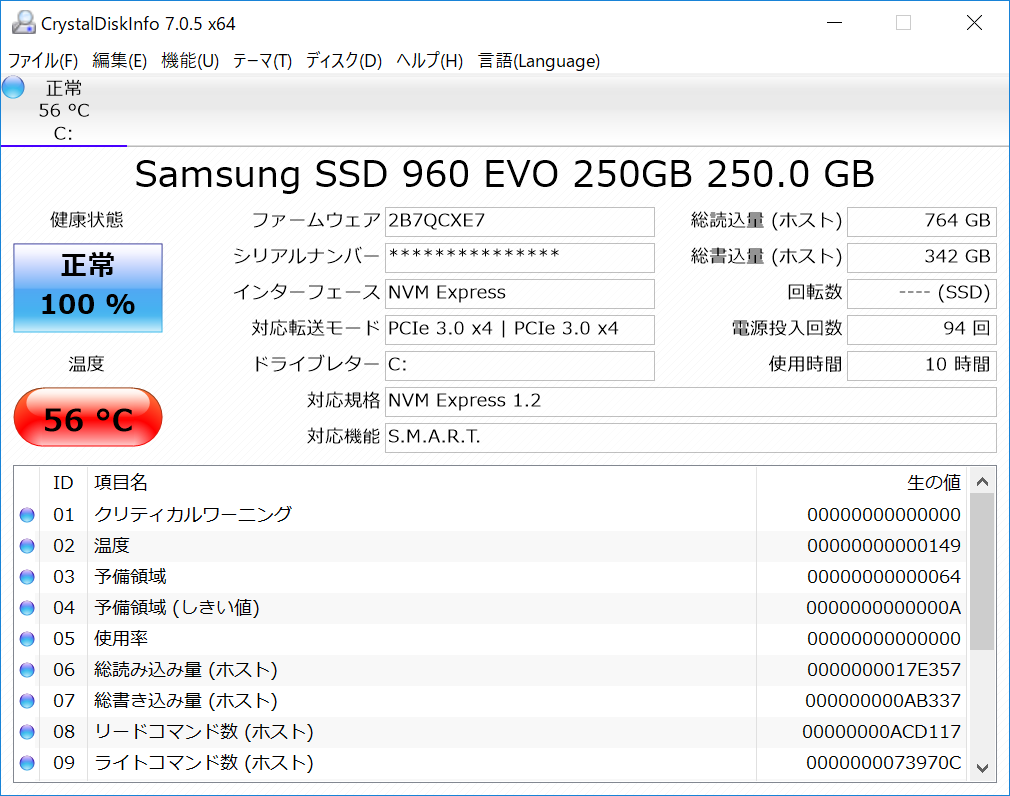Image resolution: width=1010 pixels, height=796 pixels.
Task: Close the CrystalDiskInfo window
Action: [x=975, y=23]
